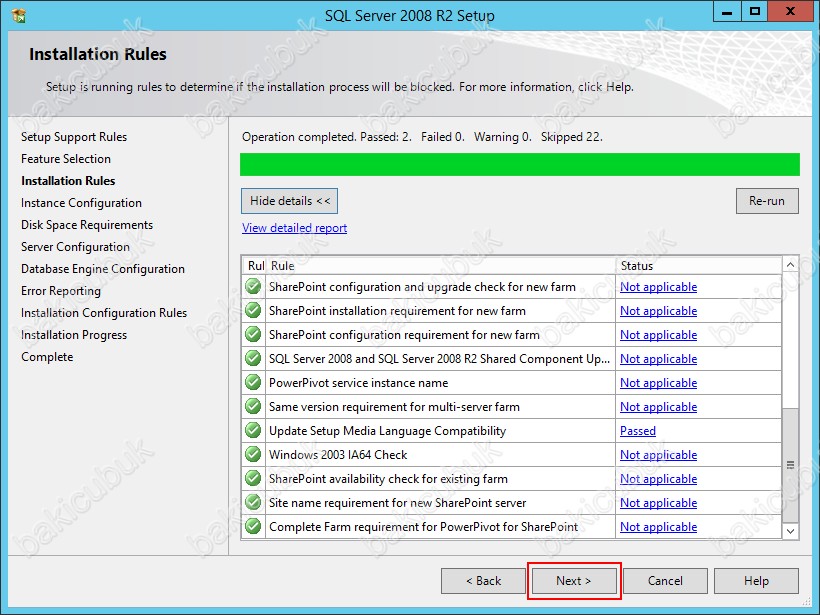The height and width of the screenshot is (615, 820).
Task: Click green check icon for SQL Server Shared Component row
Action: pos(253,359)
